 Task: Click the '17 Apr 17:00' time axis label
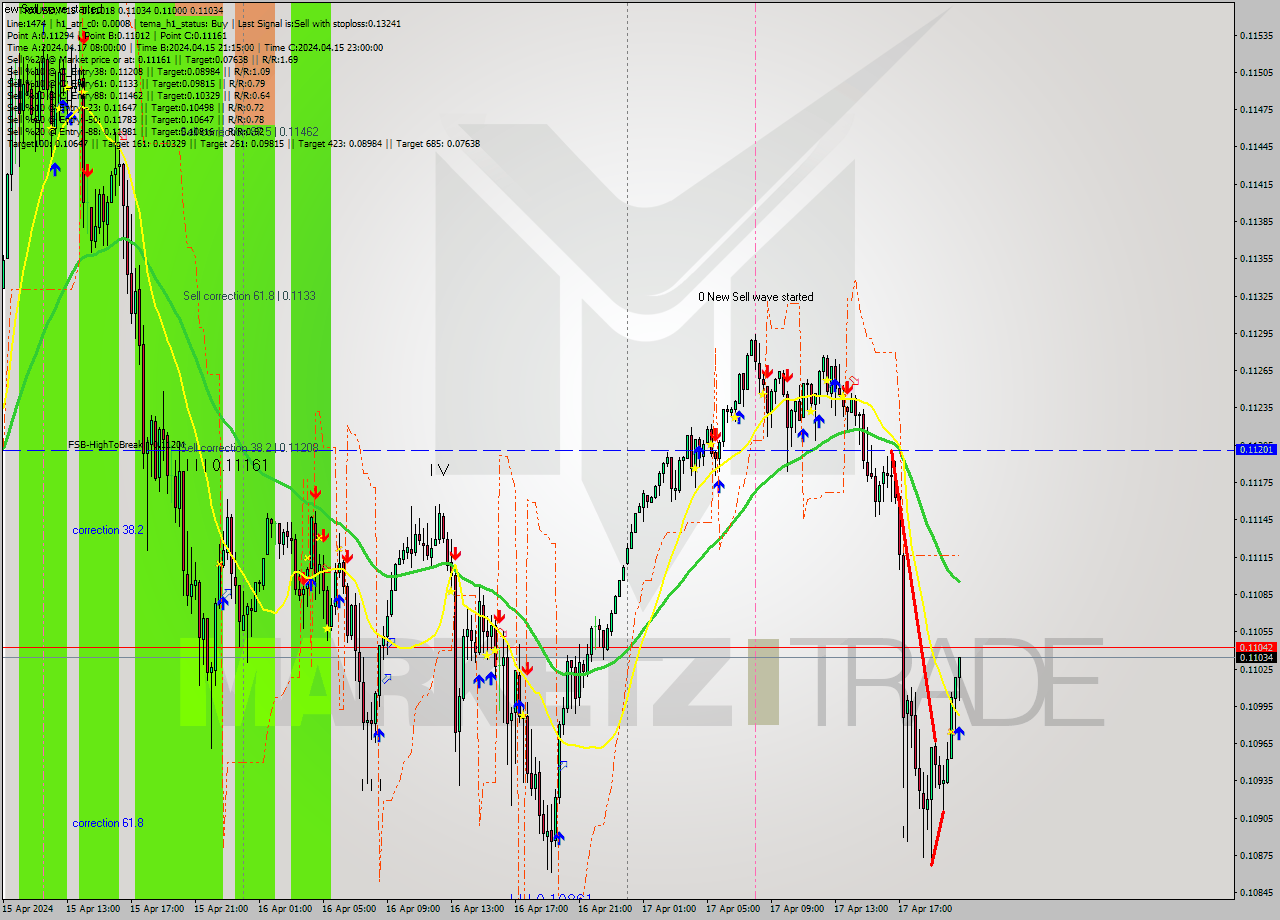click(x=925, y=909)
